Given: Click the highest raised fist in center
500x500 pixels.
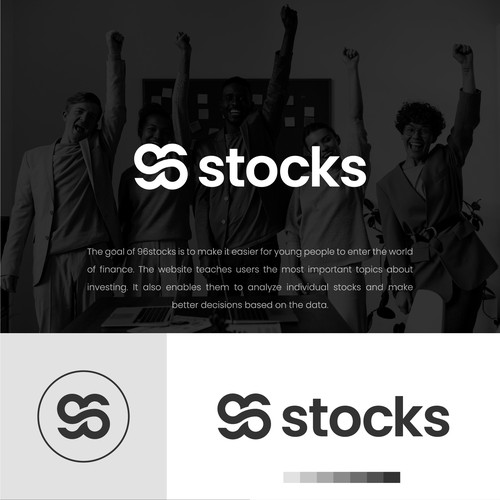Looking at the screenshot, I should (289, 17).
